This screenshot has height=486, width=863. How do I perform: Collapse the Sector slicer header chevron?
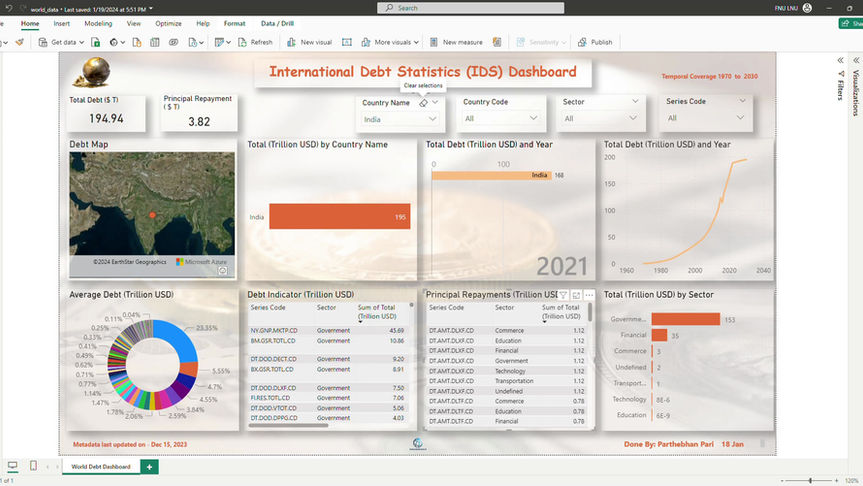tap(635, 101)
